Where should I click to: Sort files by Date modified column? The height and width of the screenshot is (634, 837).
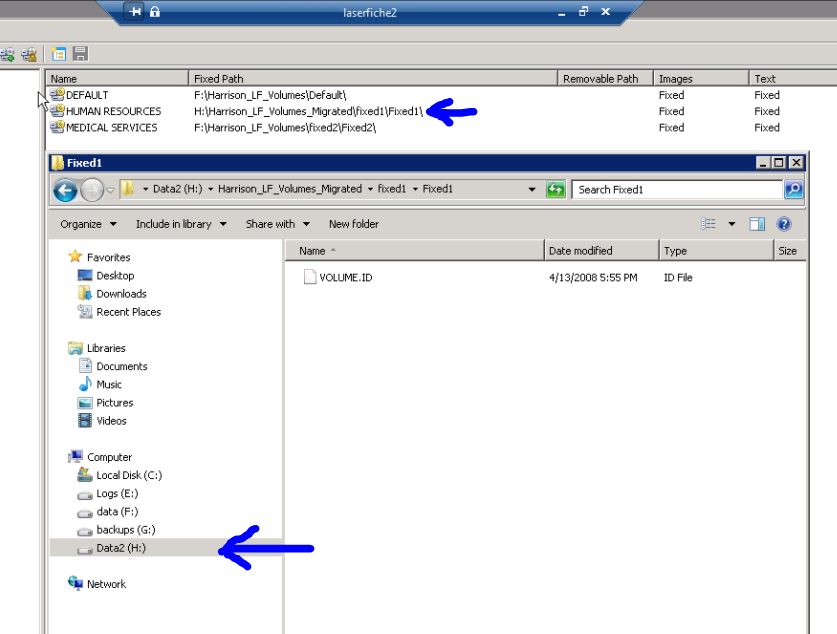pos(602,251)
